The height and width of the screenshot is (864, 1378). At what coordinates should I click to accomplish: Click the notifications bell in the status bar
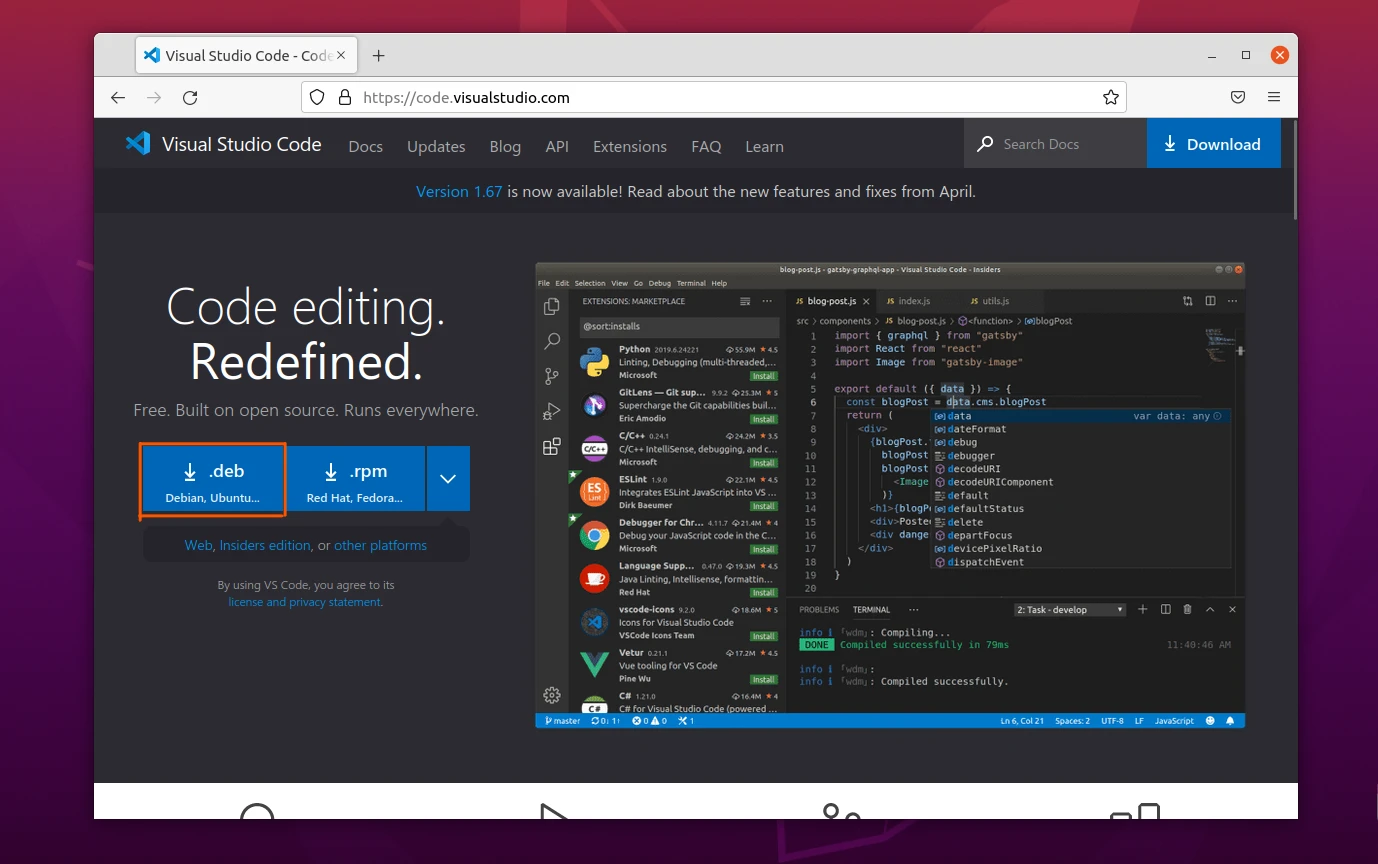[x=1231, y=720]
